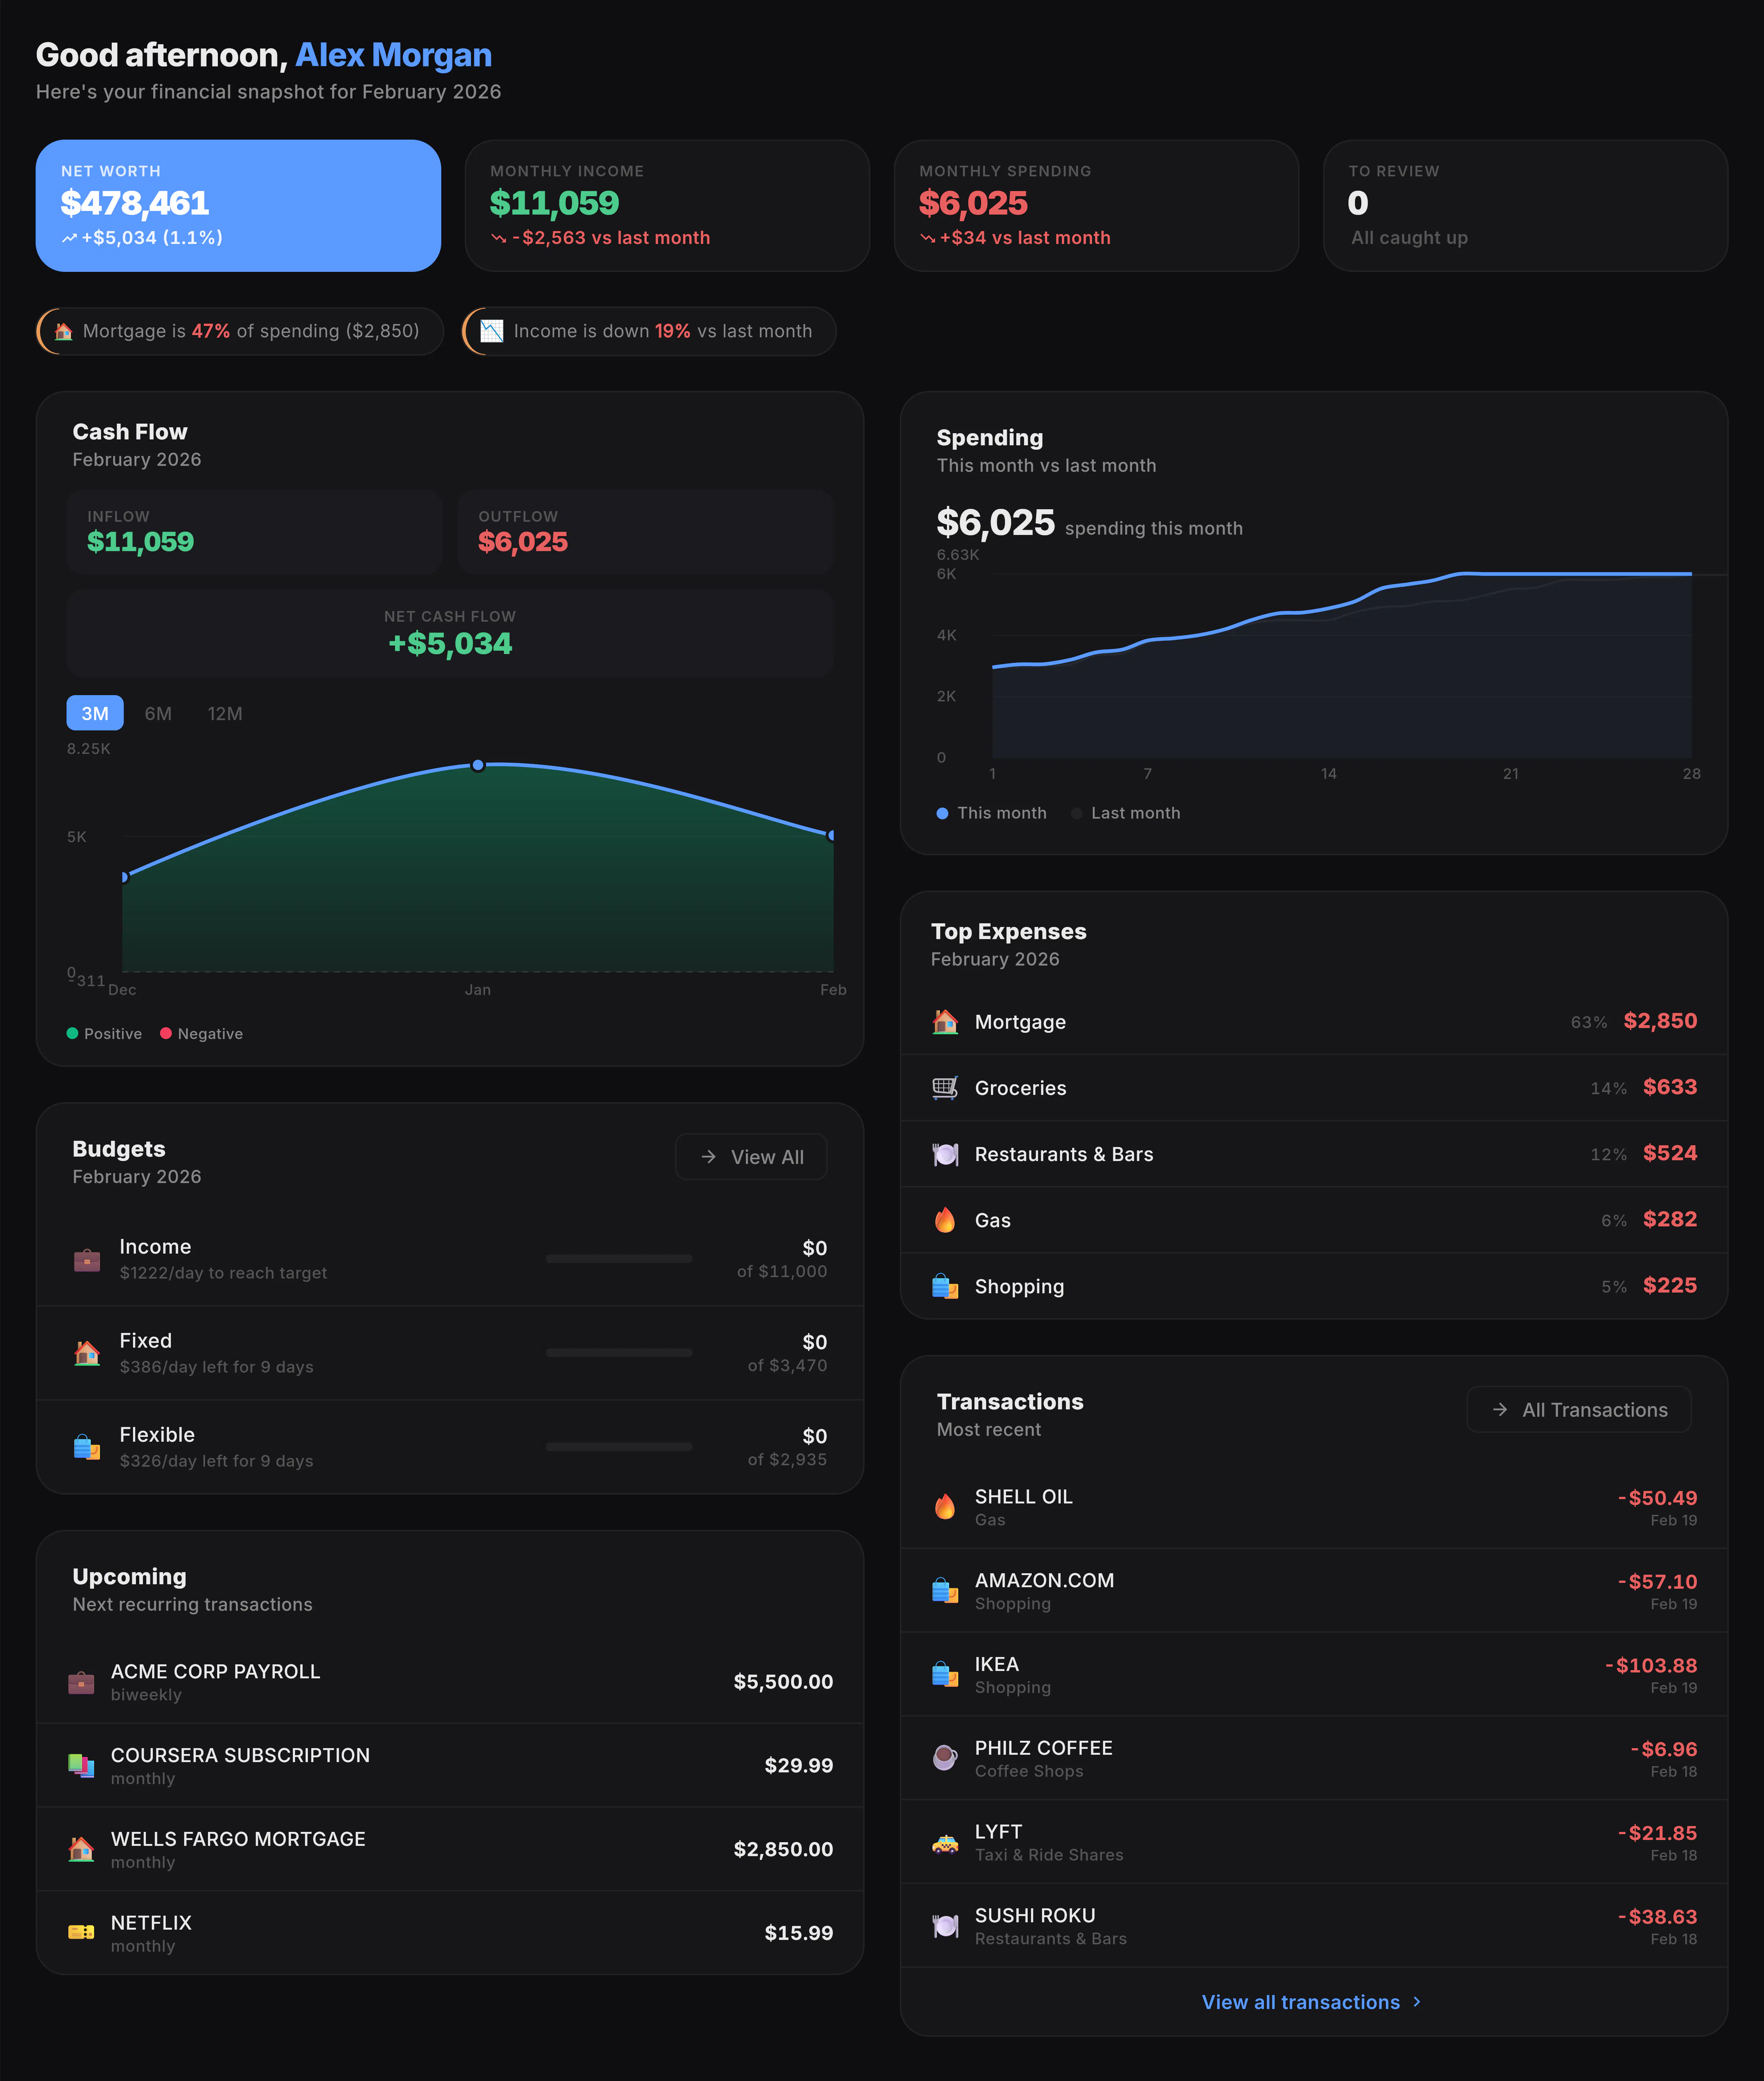Click the WELLS FARGO MORTGAGE house icon

tap(81, 1849)
